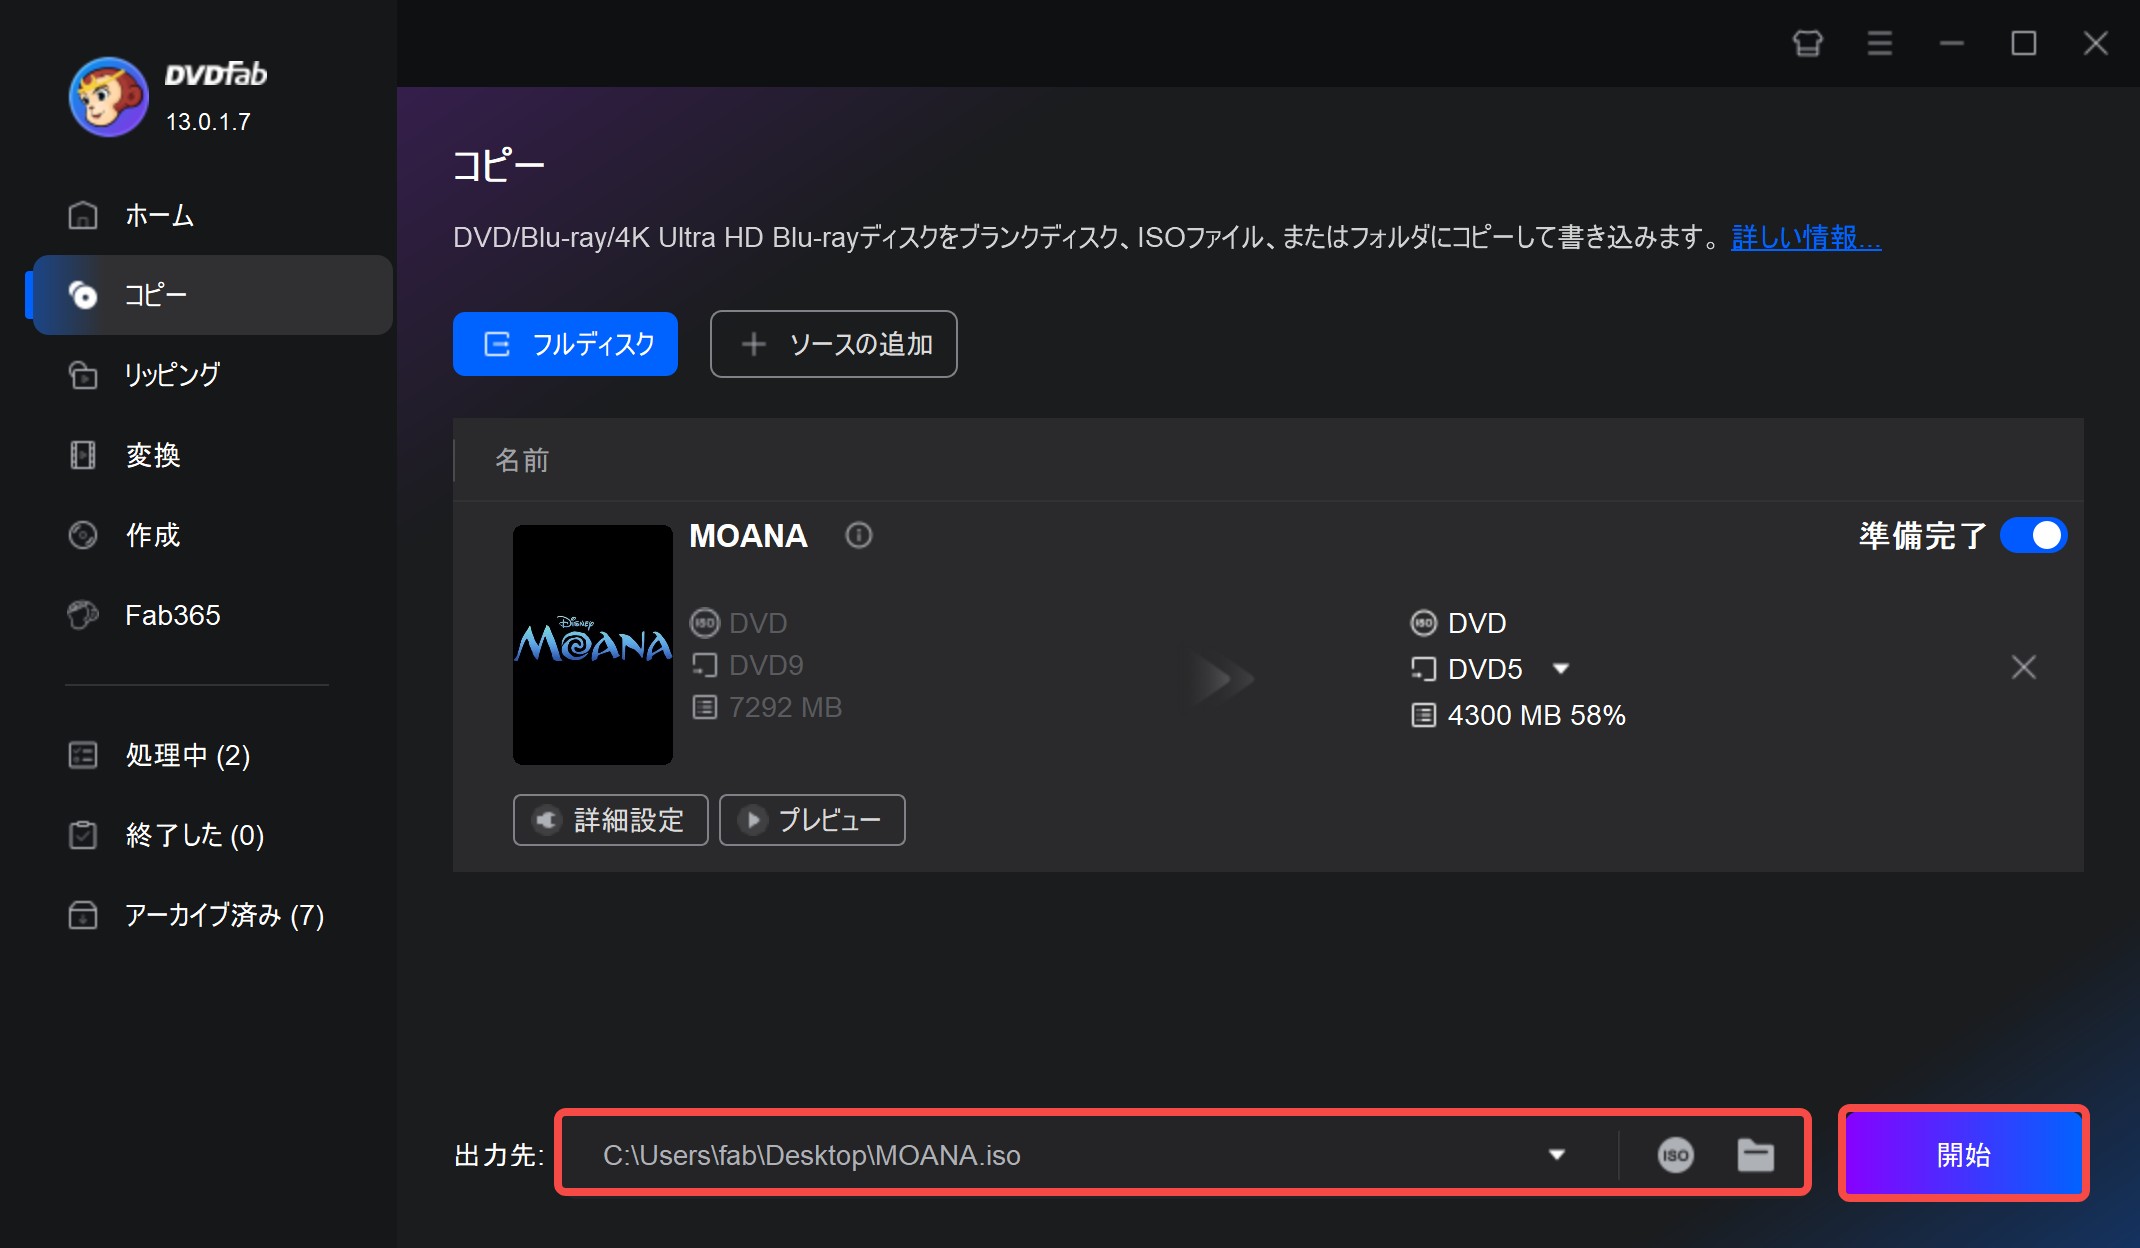Open 詳細設定 for MOANA
The image size is (2140, 1248).
610,820
